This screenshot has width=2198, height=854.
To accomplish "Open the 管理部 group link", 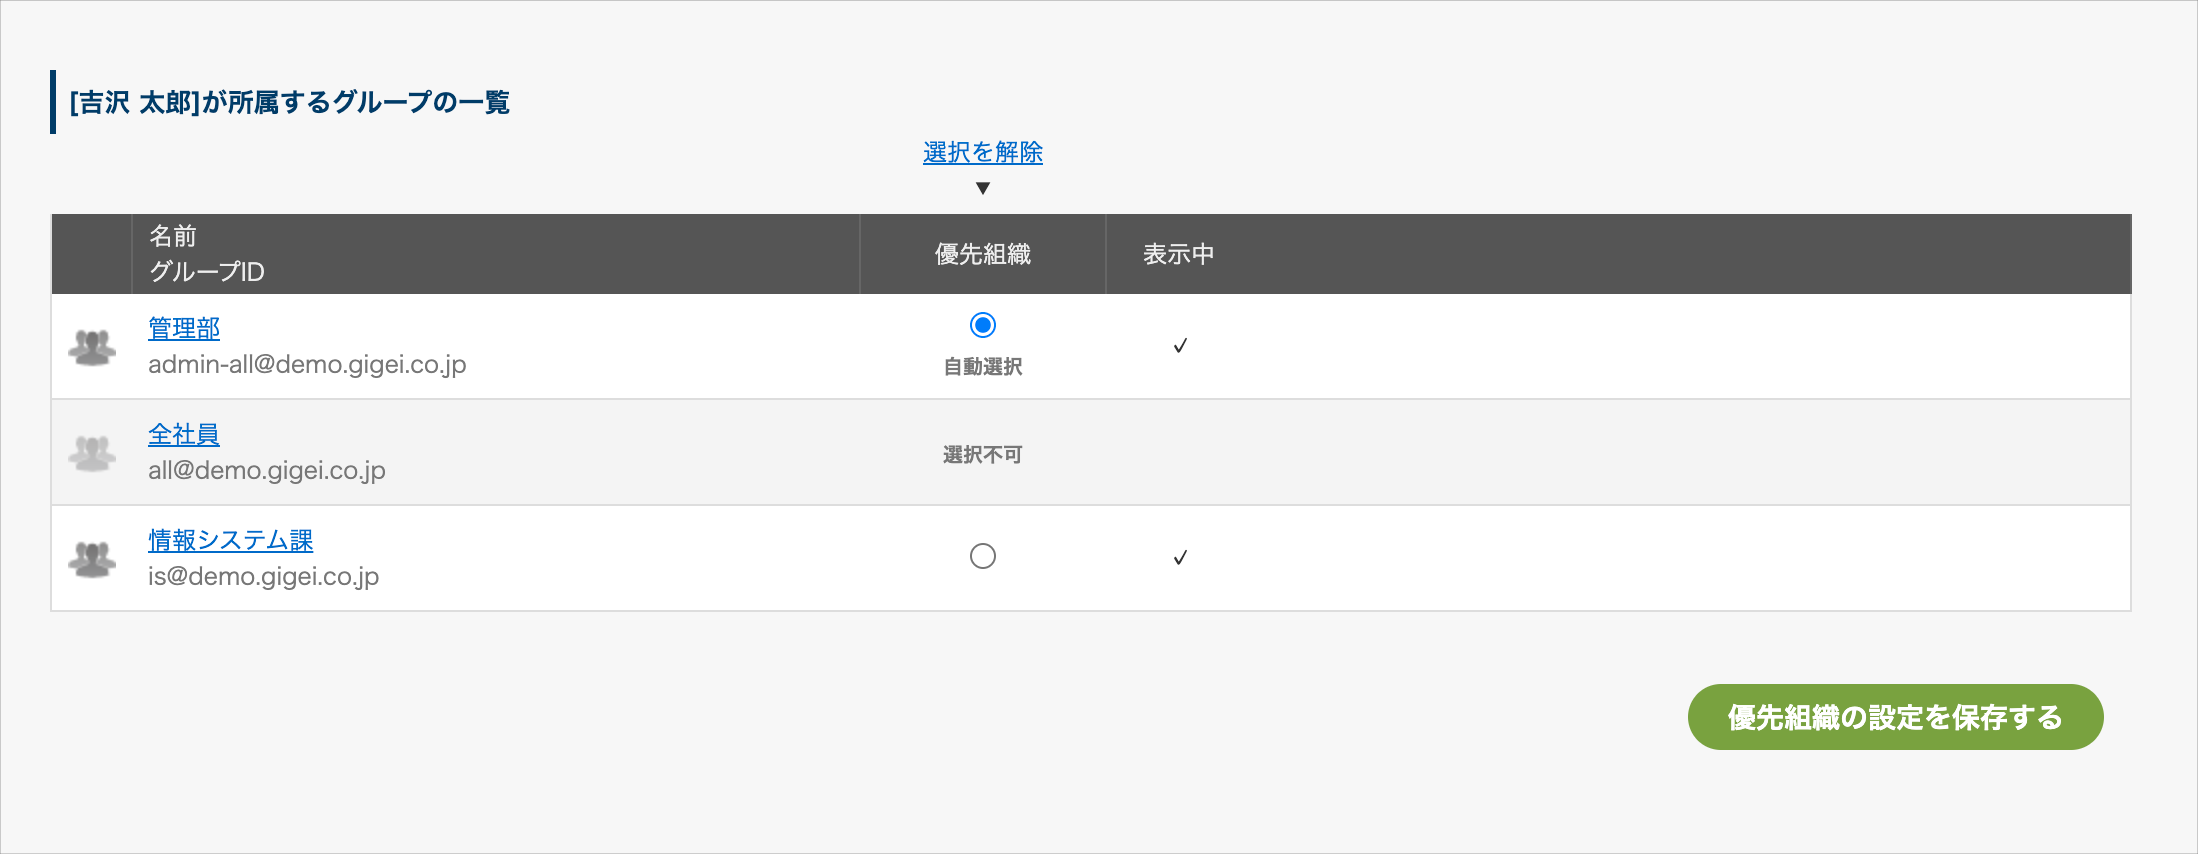I will click(184, 328).
